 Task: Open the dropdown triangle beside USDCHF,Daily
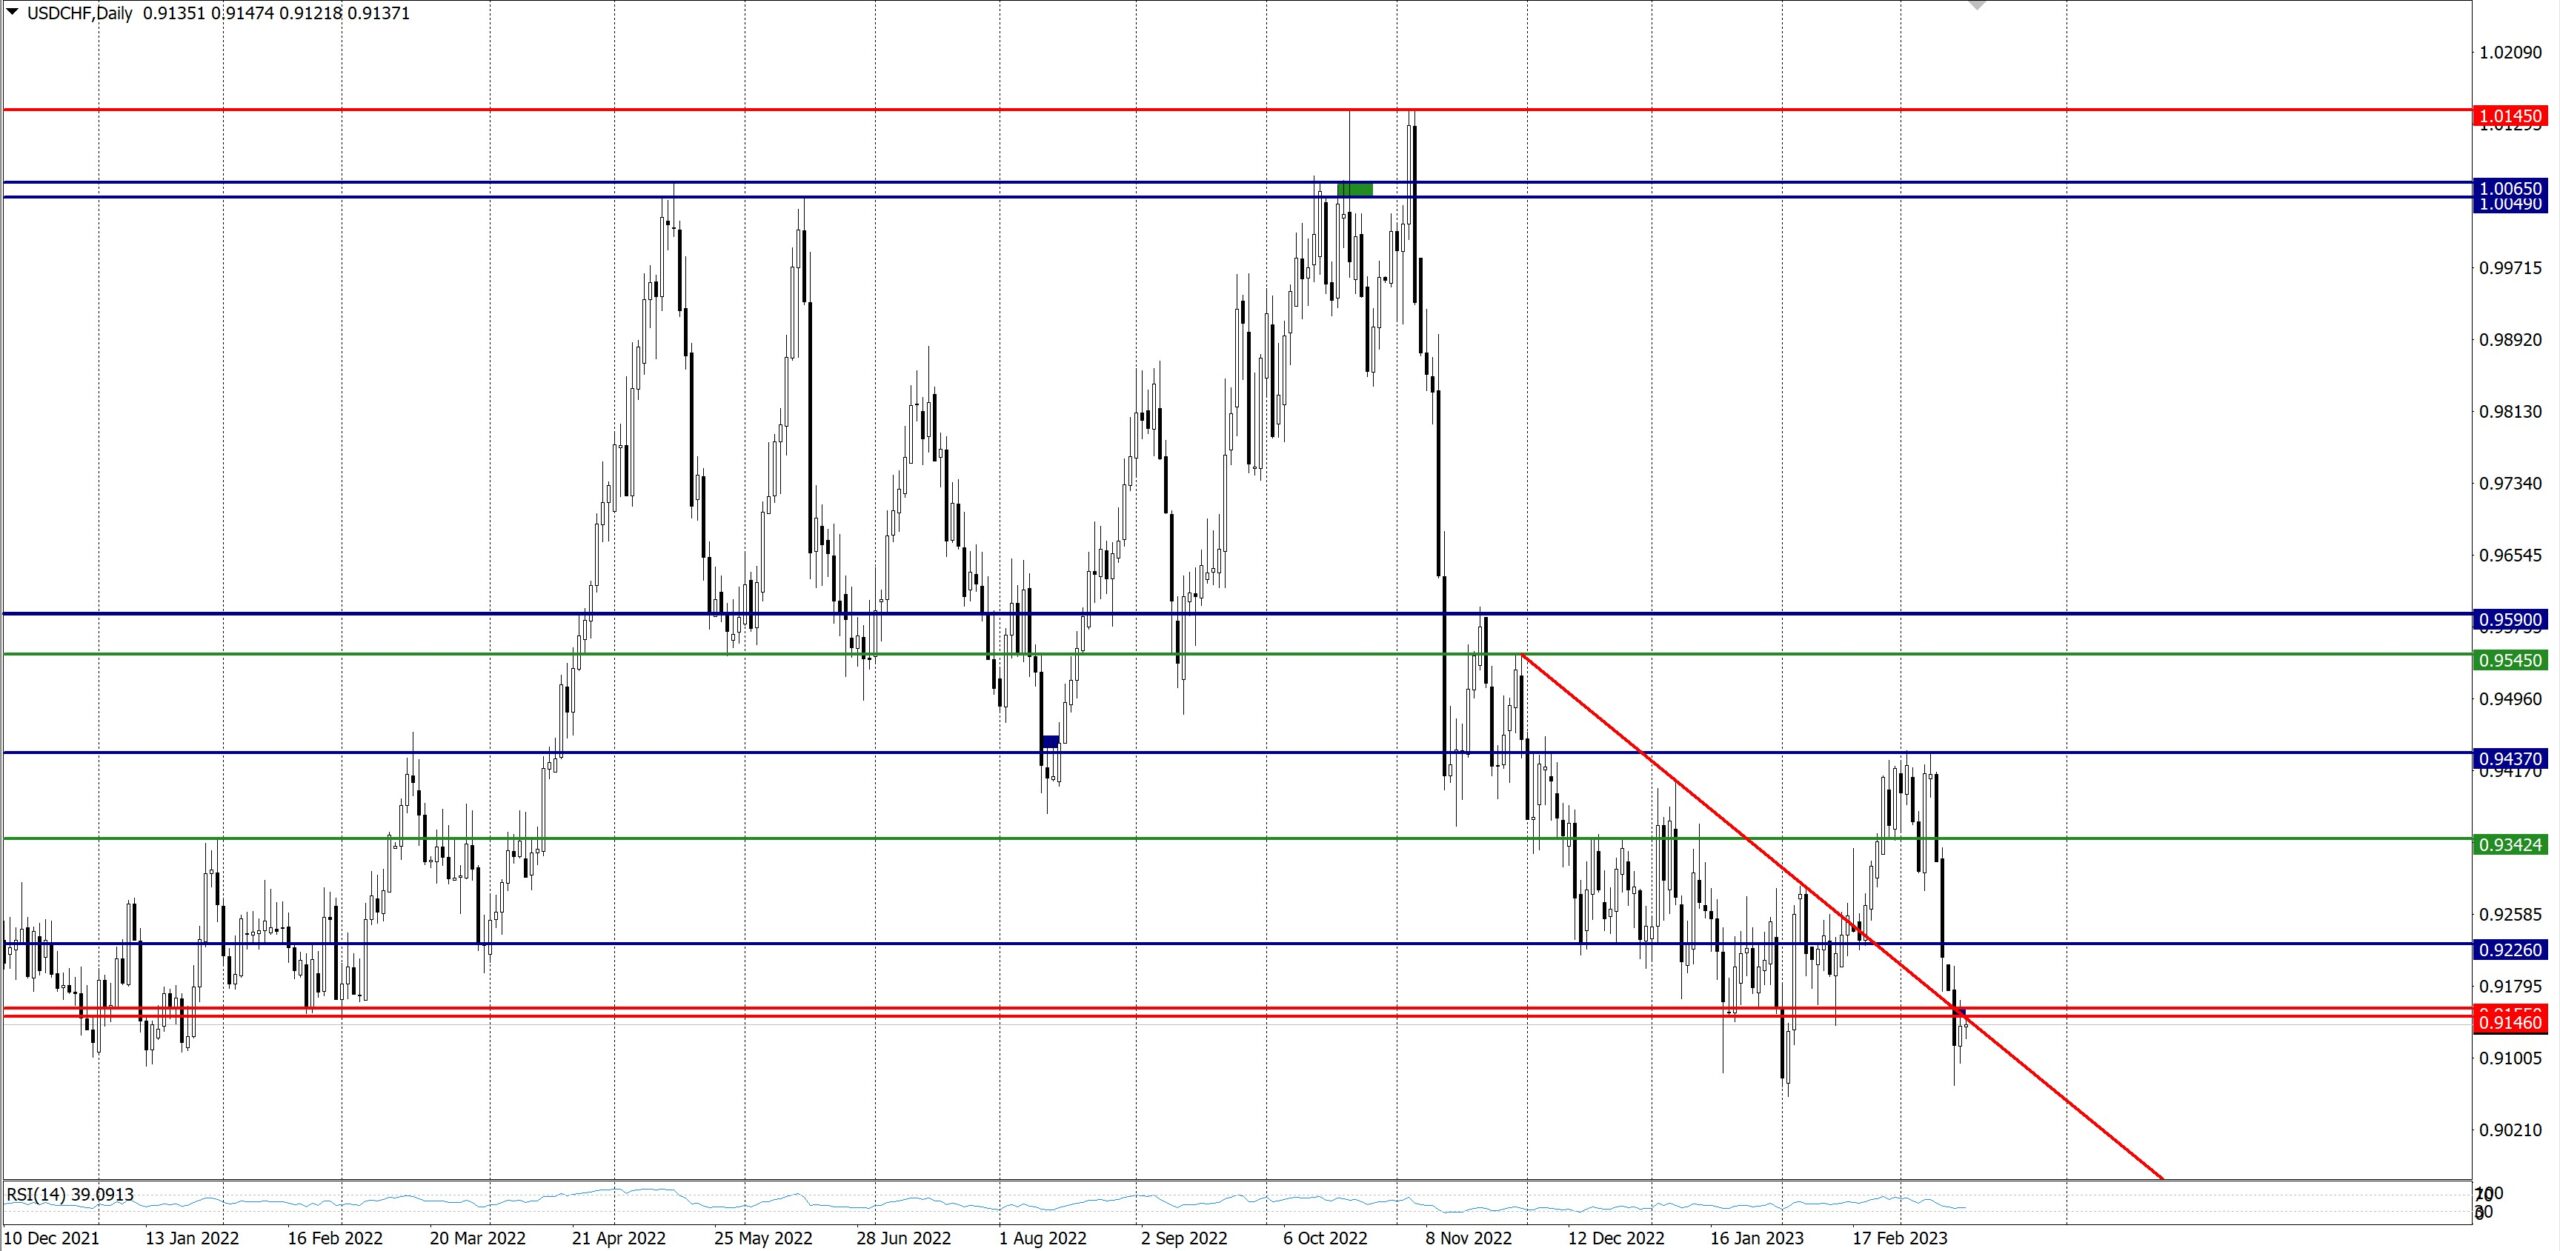(x=13, y=12)
